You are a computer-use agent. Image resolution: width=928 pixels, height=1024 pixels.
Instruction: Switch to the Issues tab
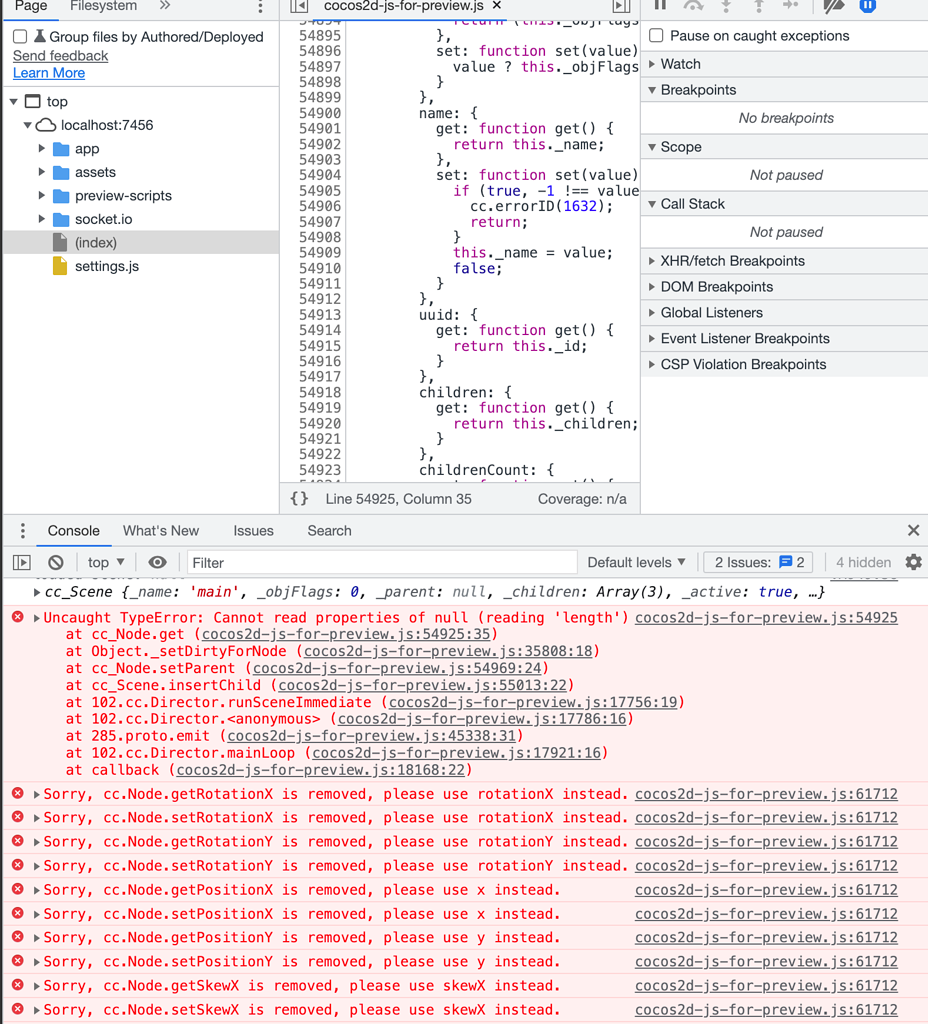pyautogui.click(x=253, y=531)
